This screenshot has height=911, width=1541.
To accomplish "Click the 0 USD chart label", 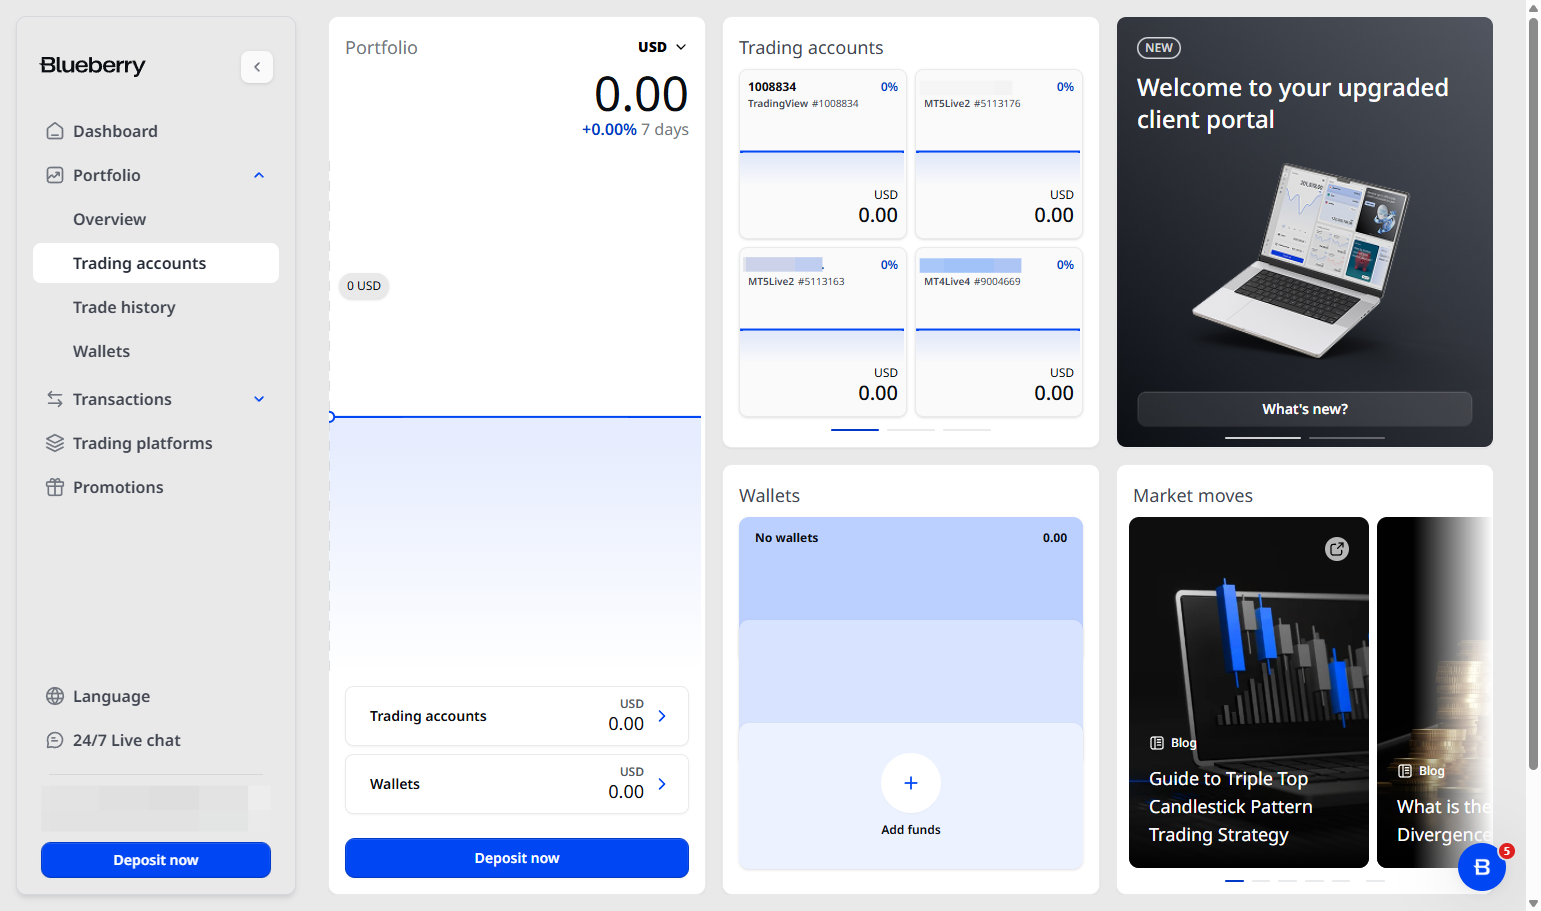I will 364,286.
